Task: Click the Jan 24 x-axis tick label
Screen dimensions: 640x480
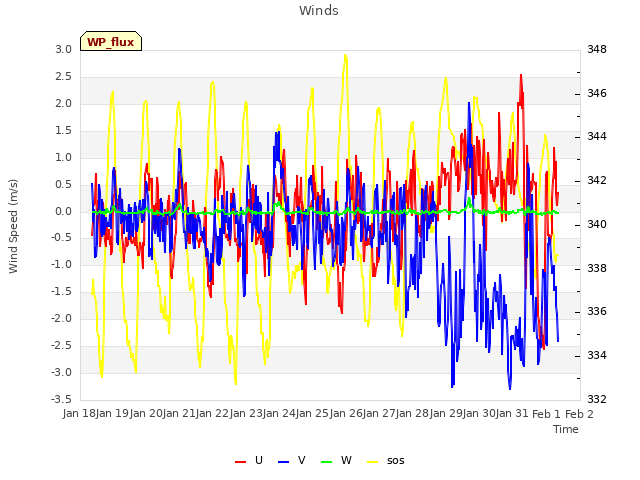Action: coord(279,414)
